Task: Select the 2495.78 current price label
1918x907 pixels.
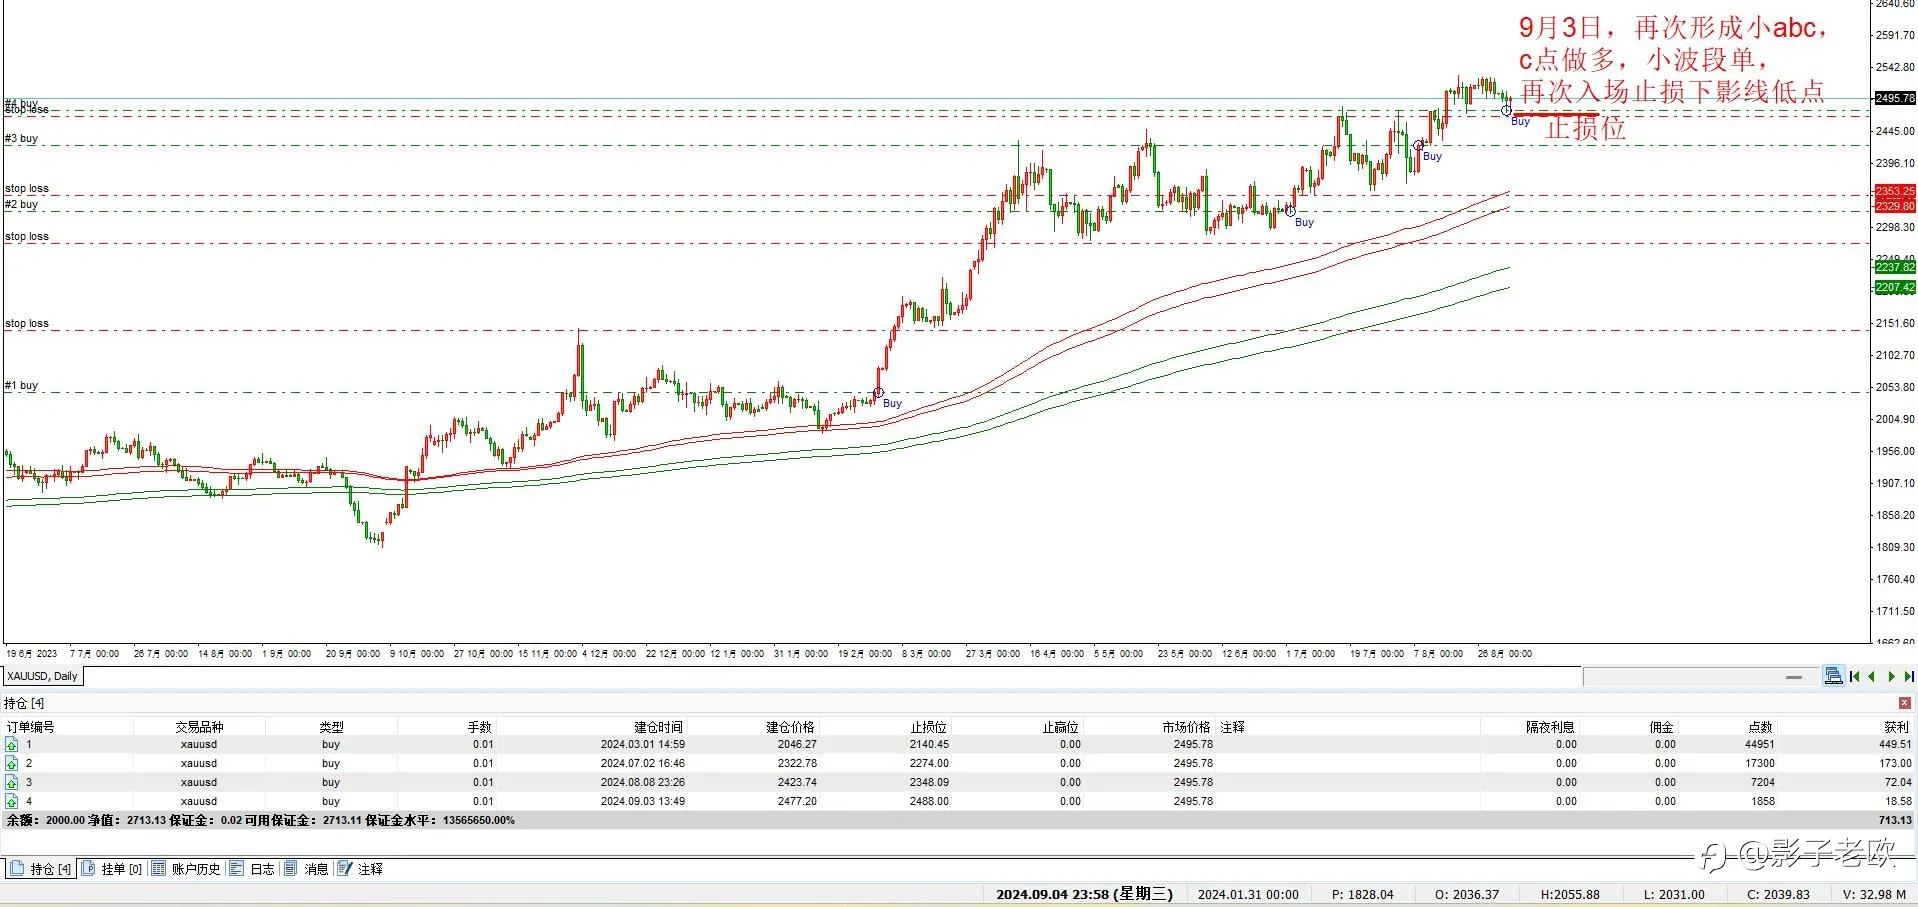Action: [x=1895, y=98]
